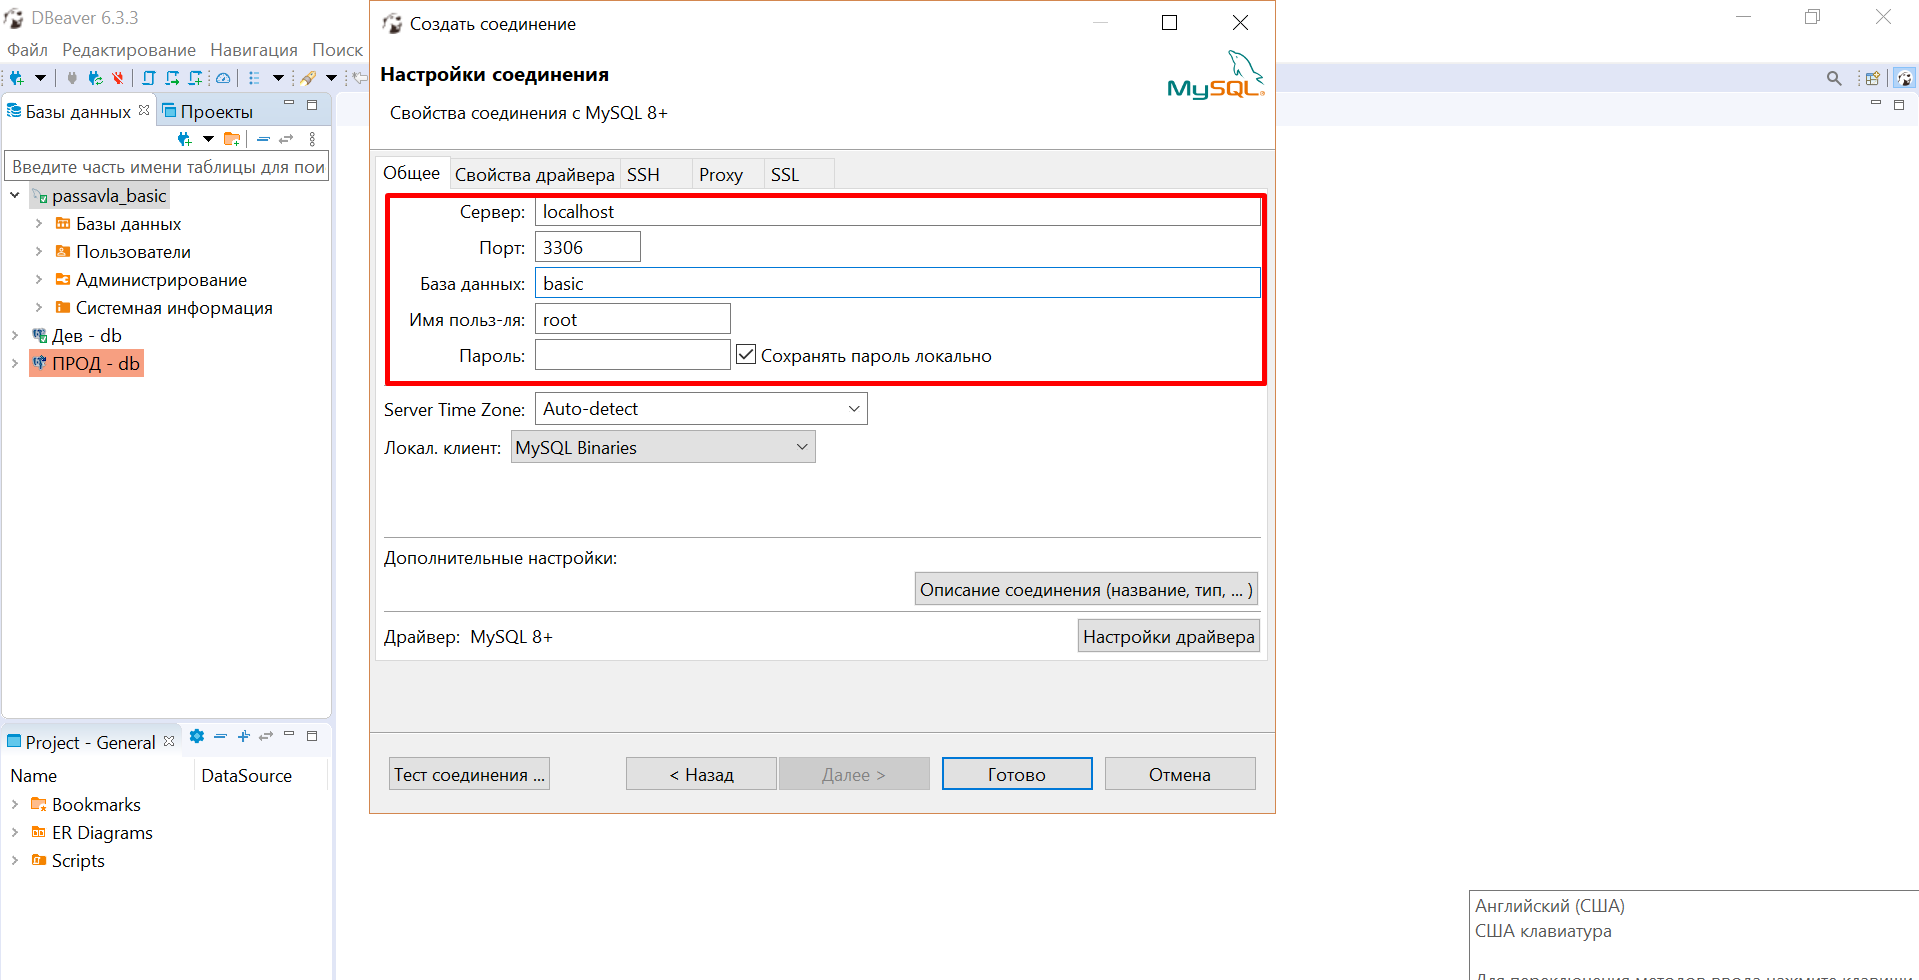Open the Поиск menu
1919x980 pixels.
[x=337, y=50]
